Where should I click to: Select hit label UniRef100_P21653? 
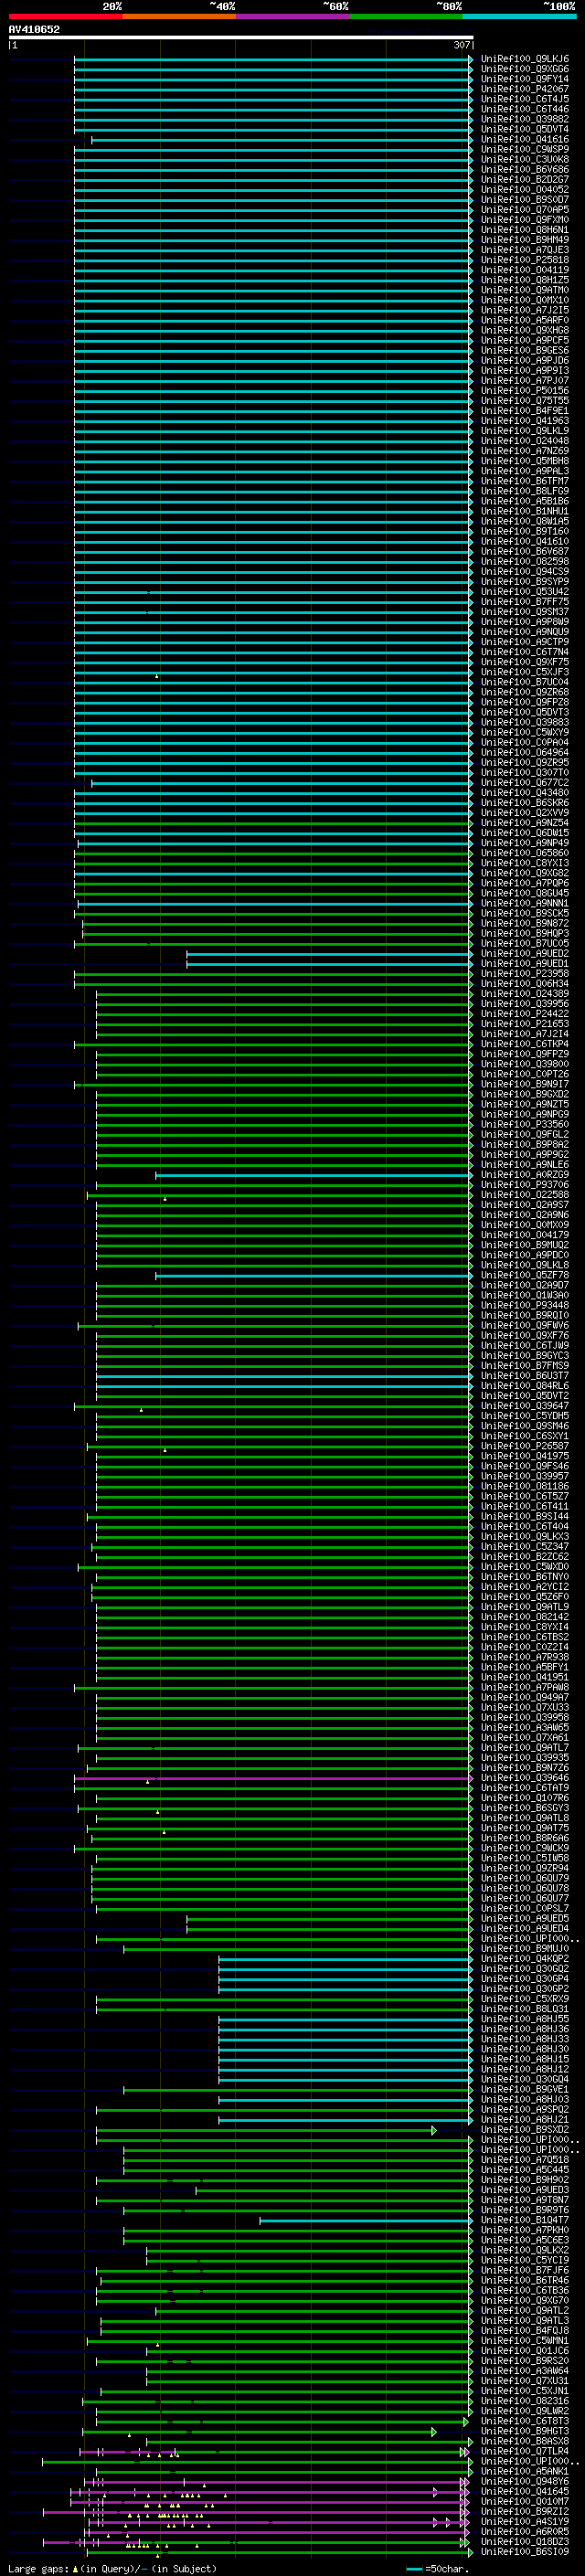pos(525,1024)
